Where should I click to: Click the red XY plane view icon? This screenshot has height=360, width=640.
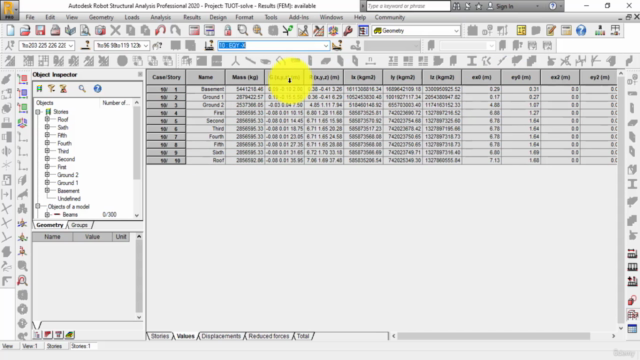22,79
